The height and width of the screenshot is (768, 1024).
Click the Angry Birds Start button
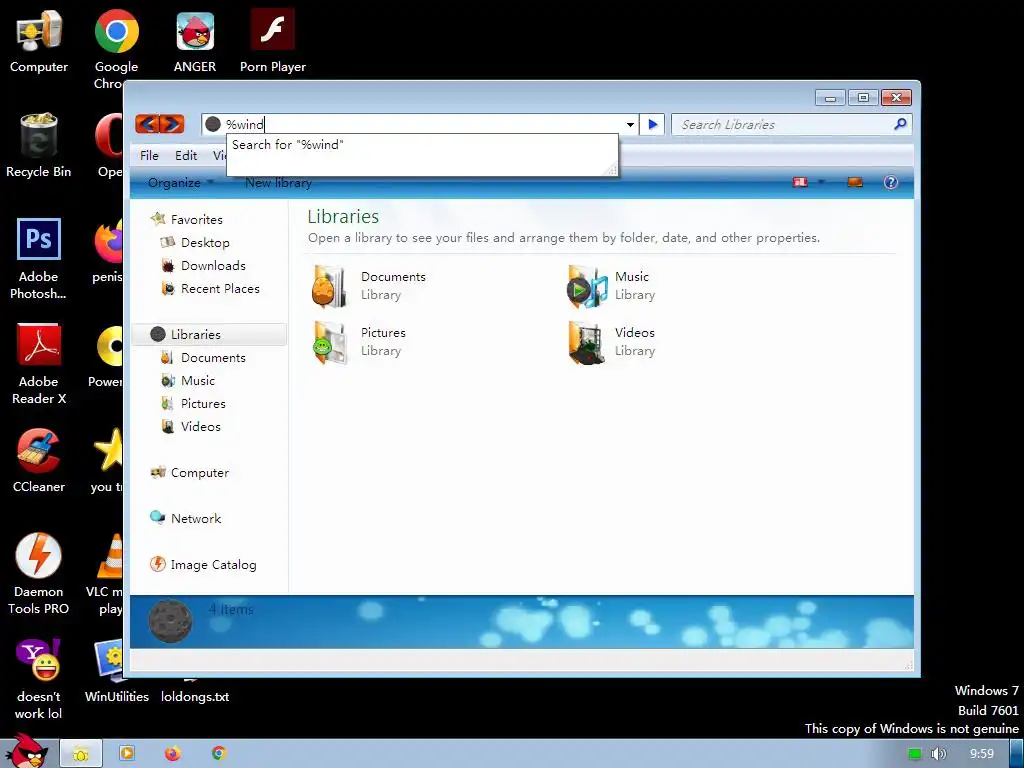(x=26, y=751)
